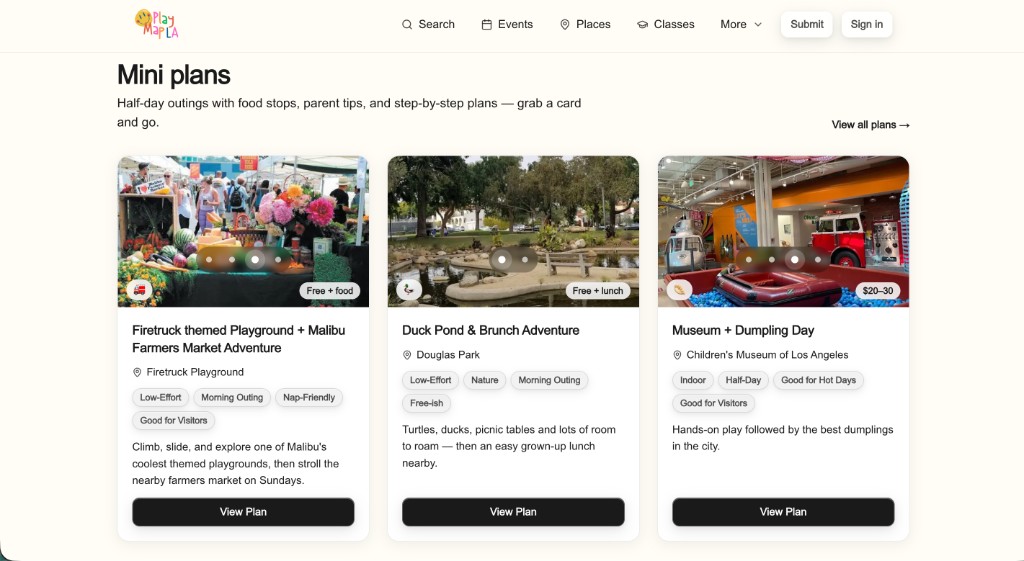Open the Places nav item
This screenshot has height=561, width=1024.
[586, 24]
